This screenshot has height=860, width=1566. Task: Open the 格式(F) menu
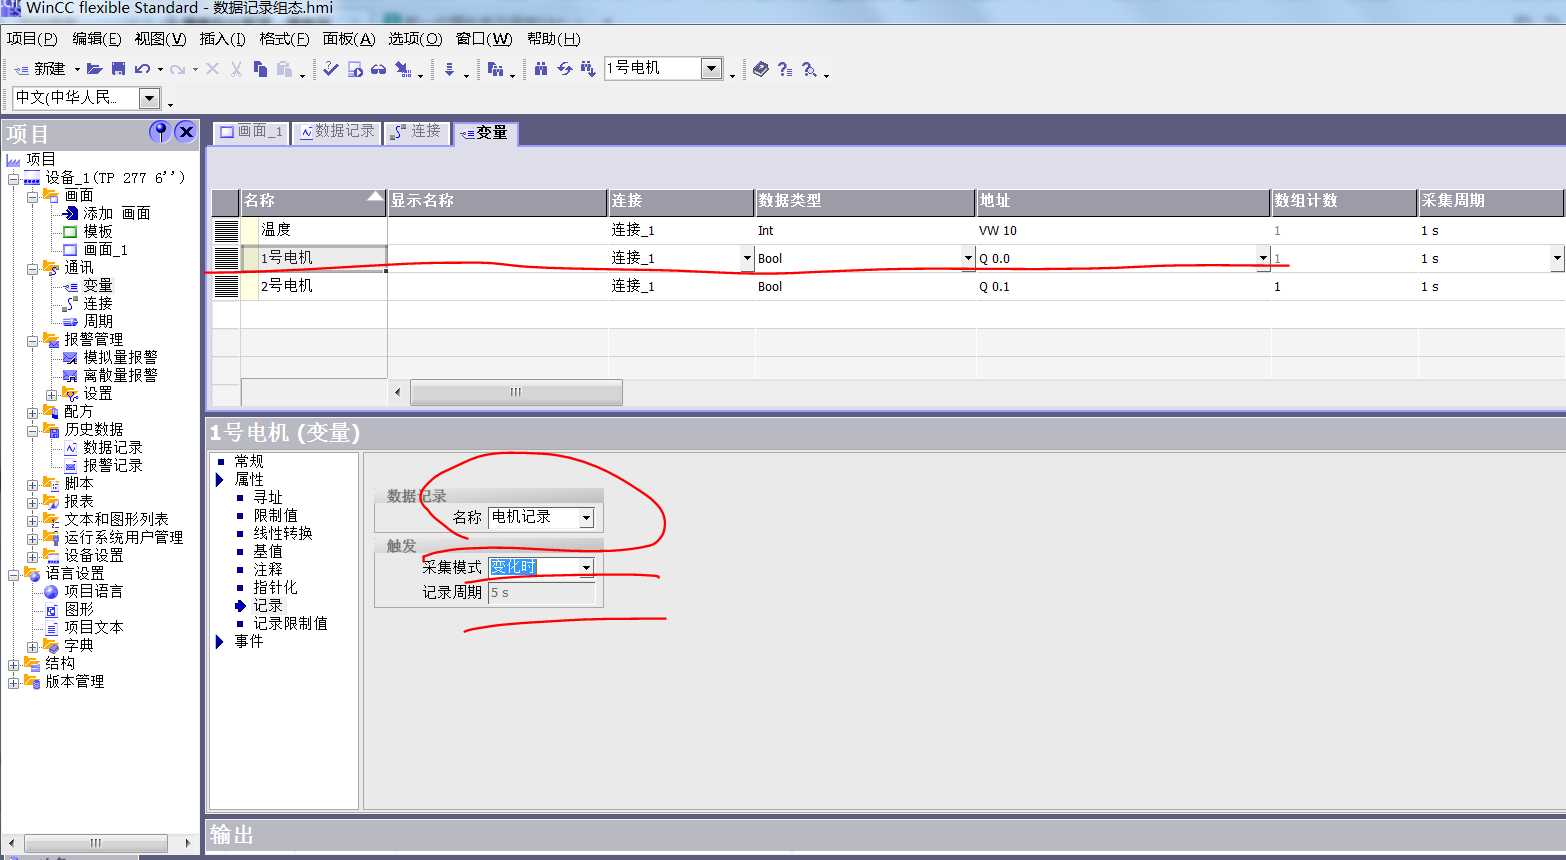point(284,38)
